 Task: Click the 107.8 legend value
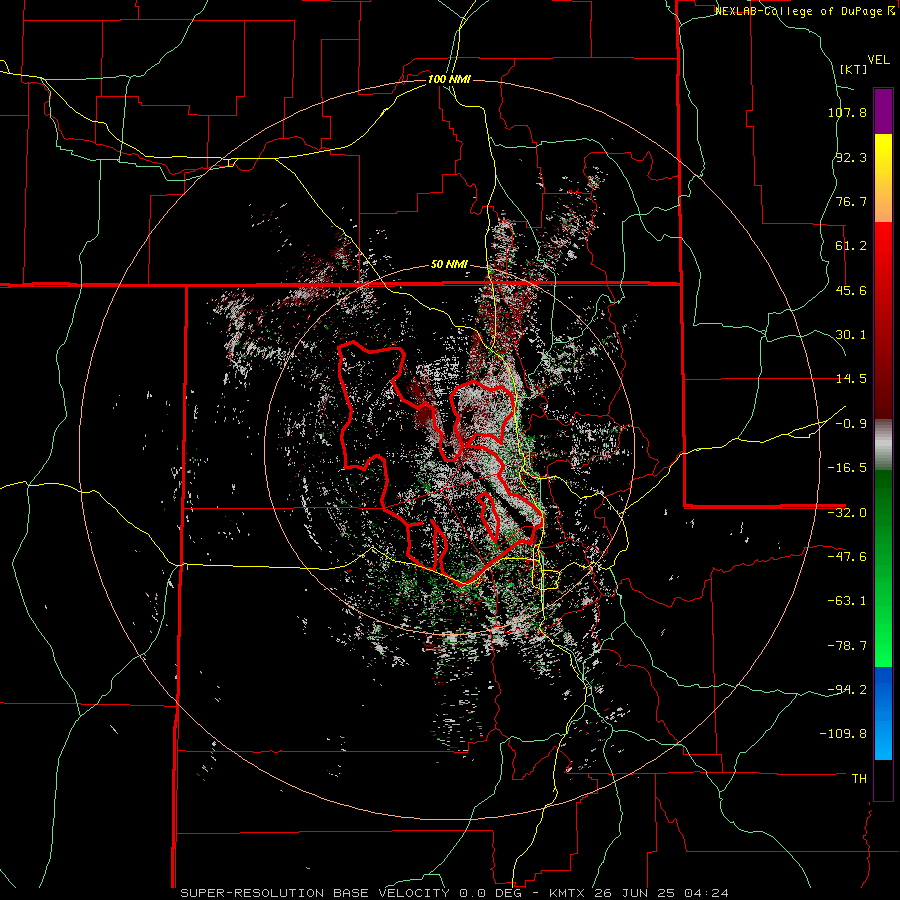point(847,112)
